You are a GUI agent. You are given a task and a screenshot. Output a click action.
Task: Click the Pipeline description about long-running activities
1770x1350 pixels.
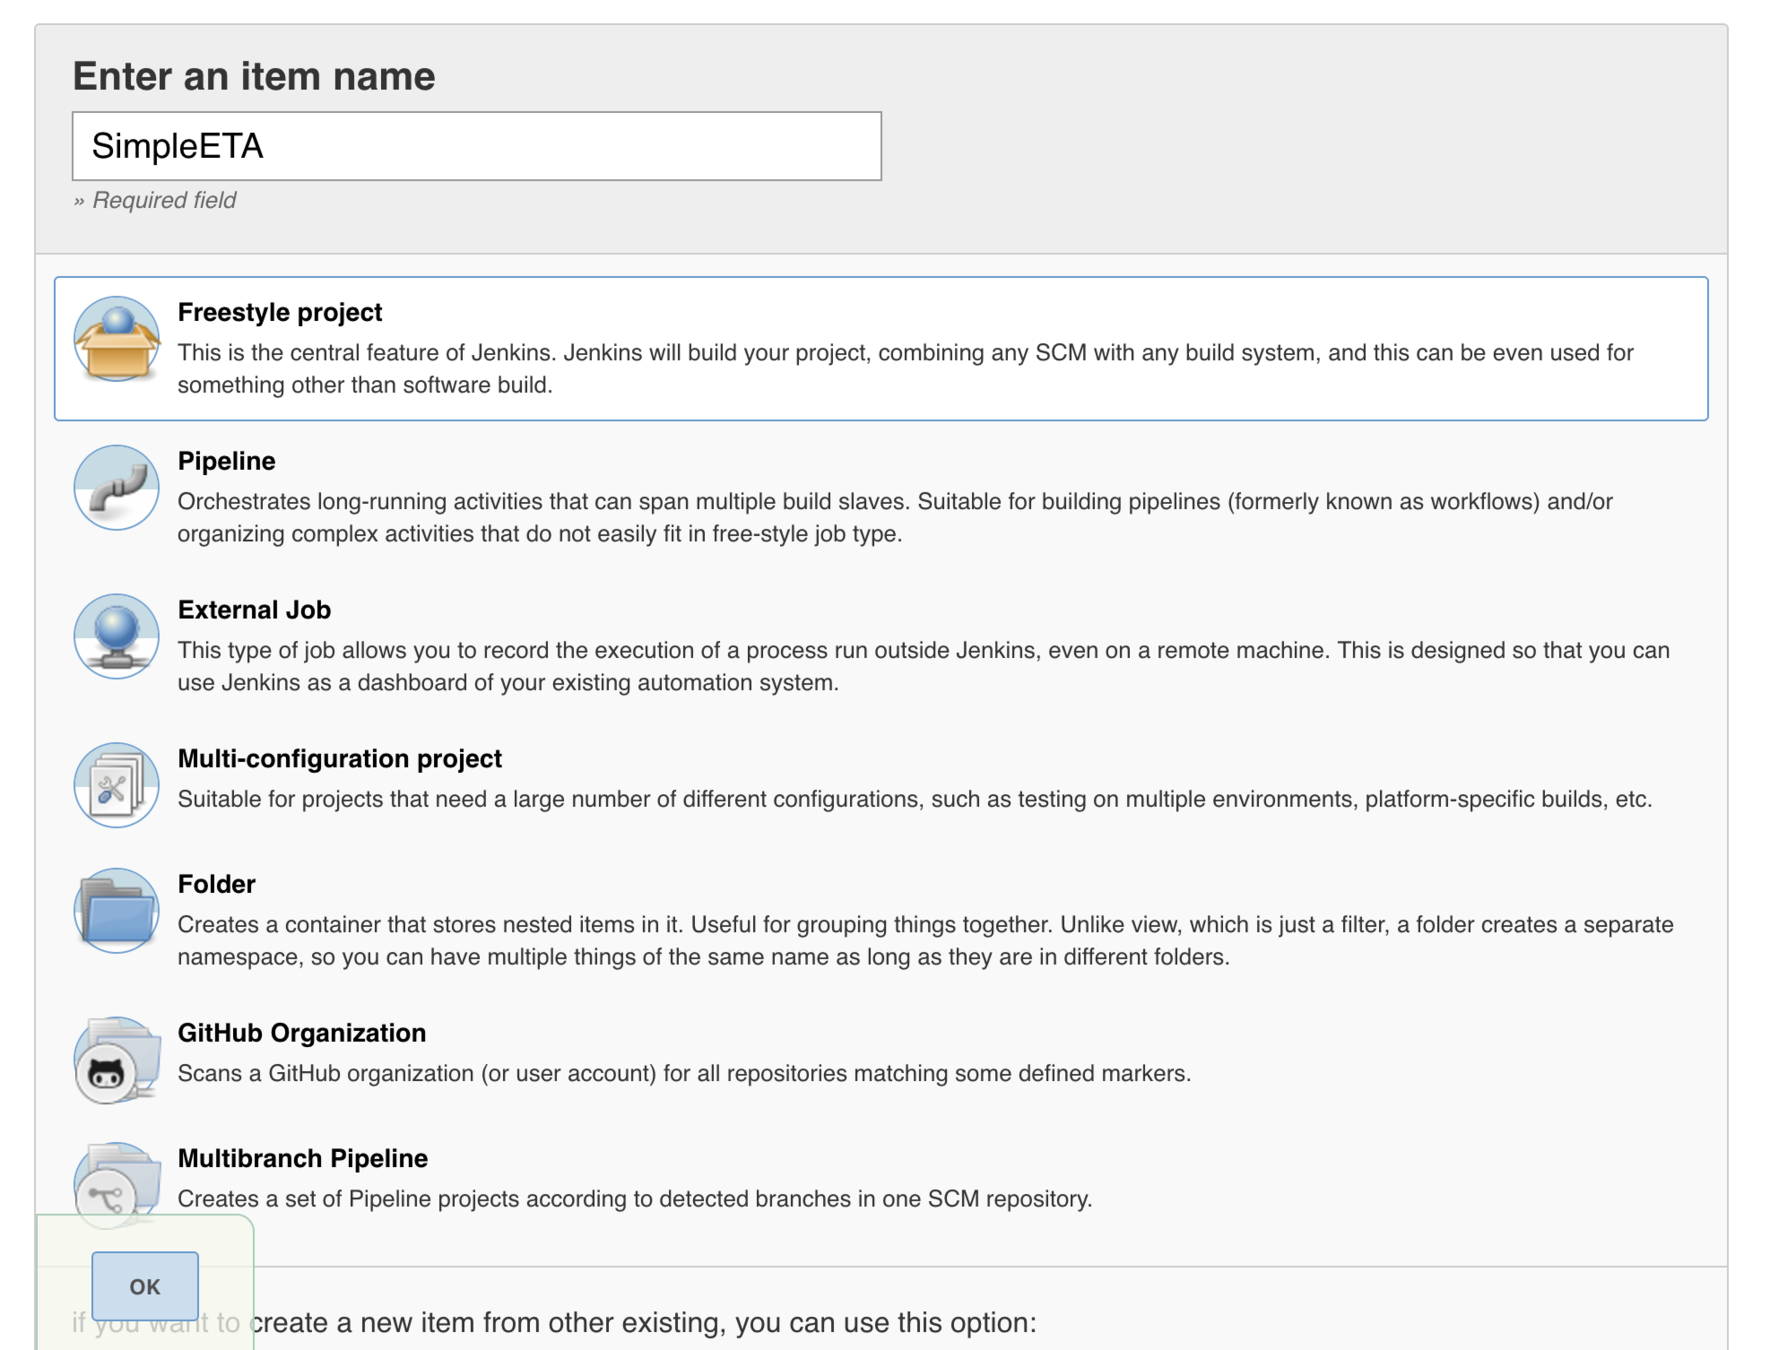(895, 518)
